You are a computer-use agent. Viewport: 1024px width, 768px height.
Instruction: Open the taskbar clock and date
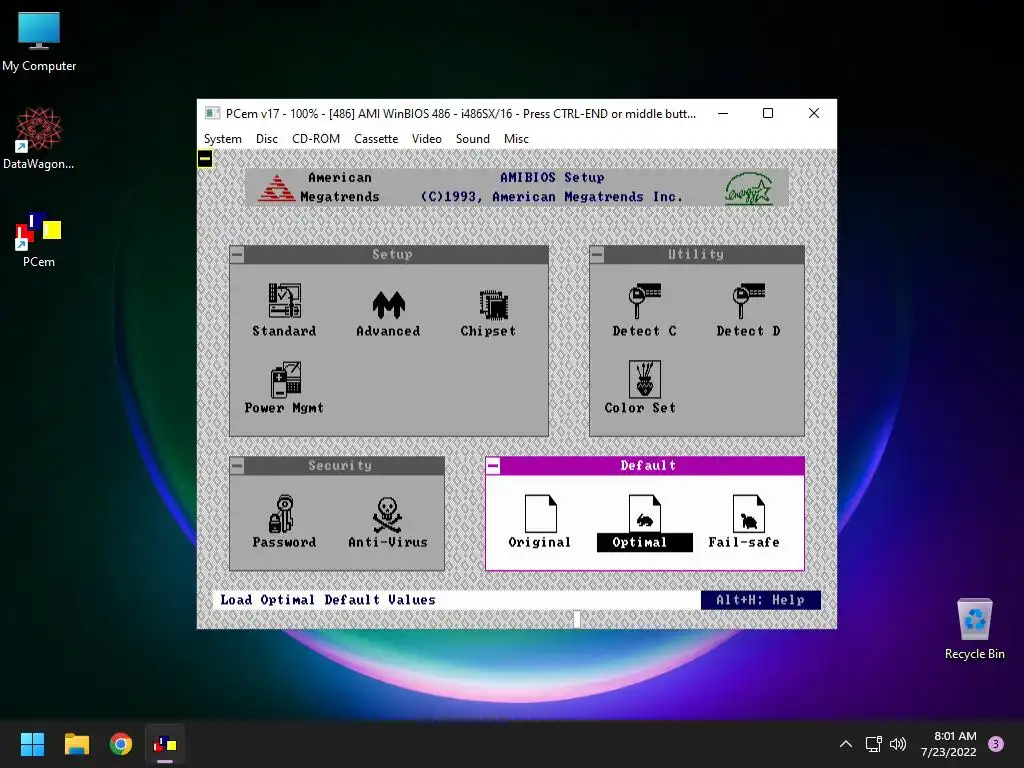coord(949,744)
